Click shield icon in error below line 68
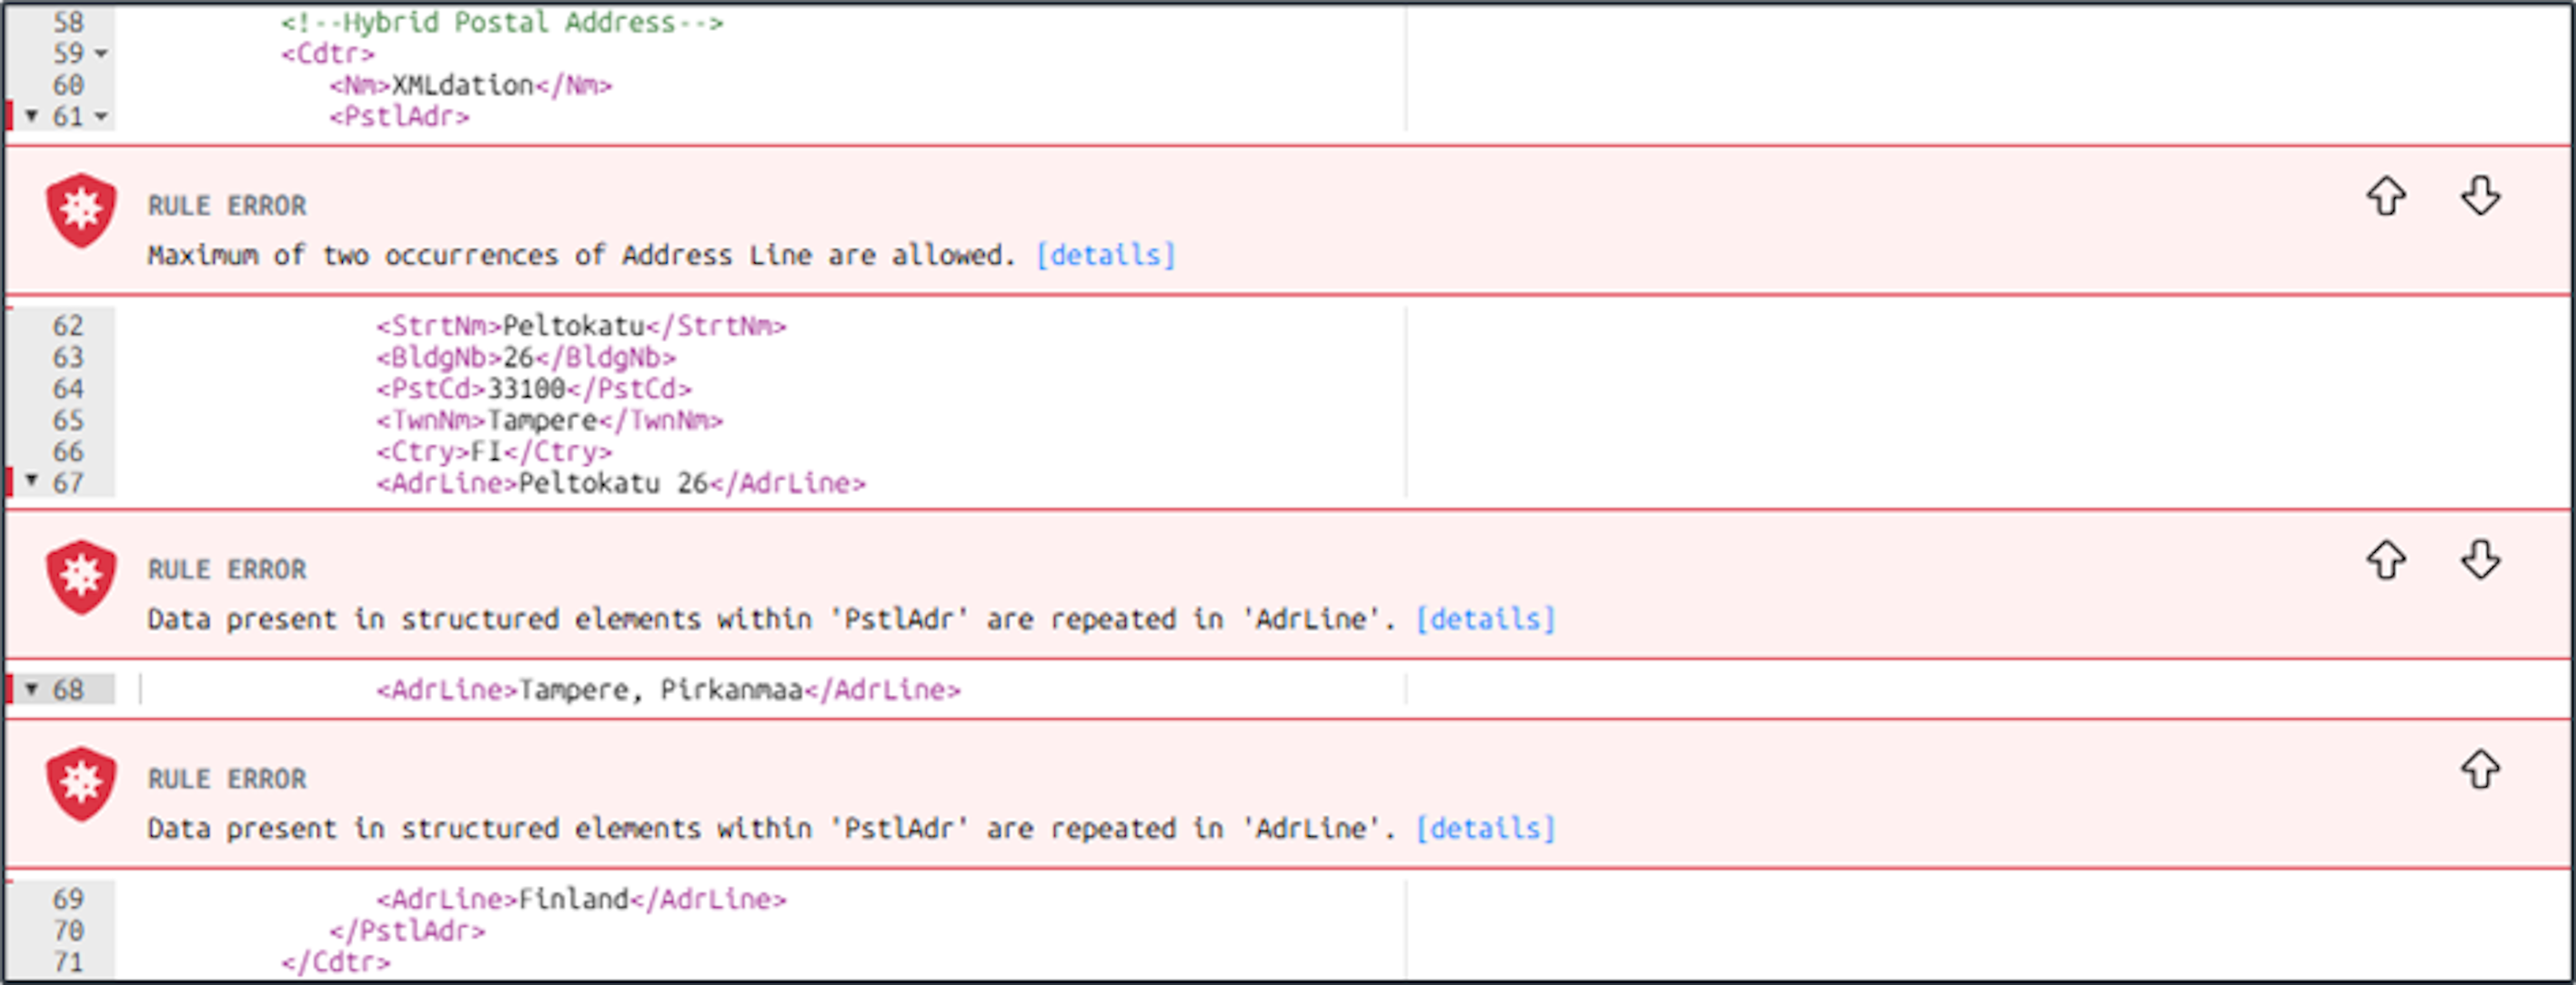This screenshot has width=2576, height=985. point(81,784)
